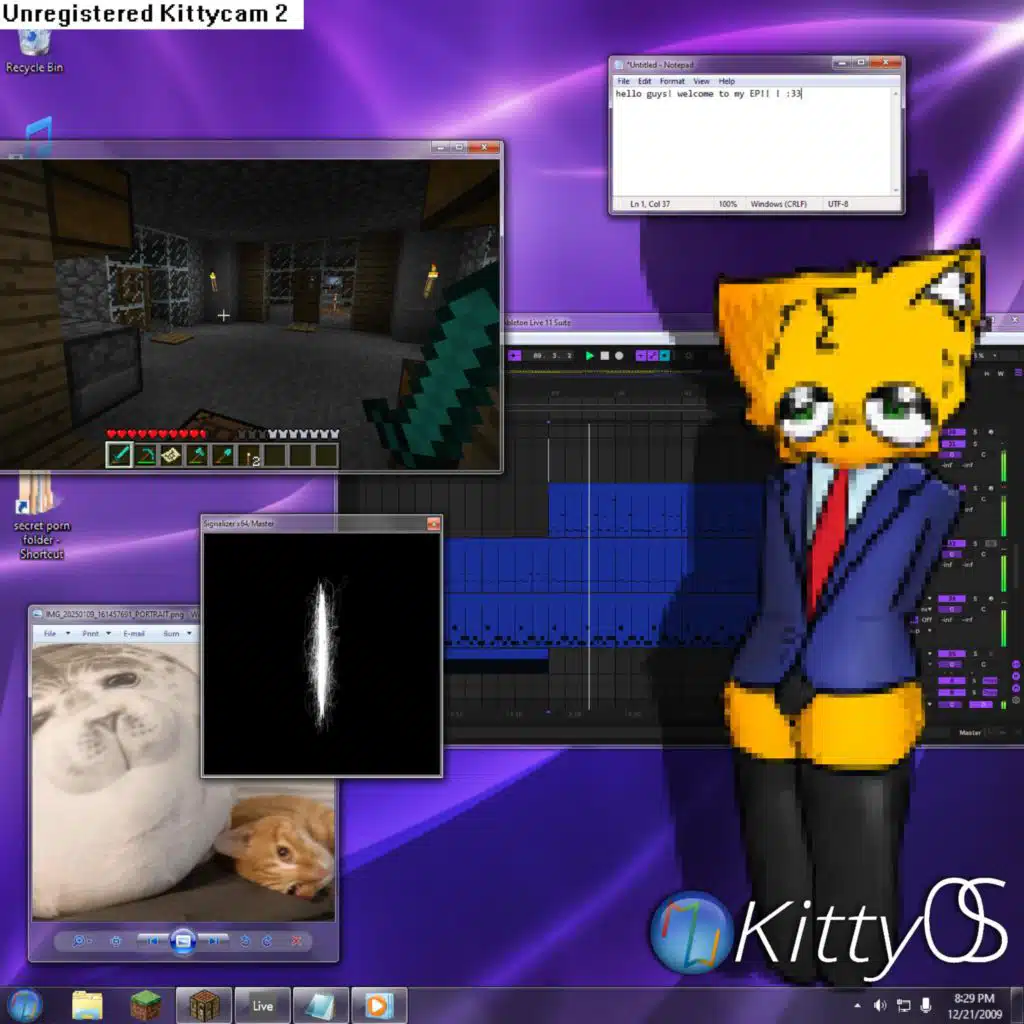1024x1024 pixels.
Task: Click the Arrangement Record circle button
Action: point(619,355)
